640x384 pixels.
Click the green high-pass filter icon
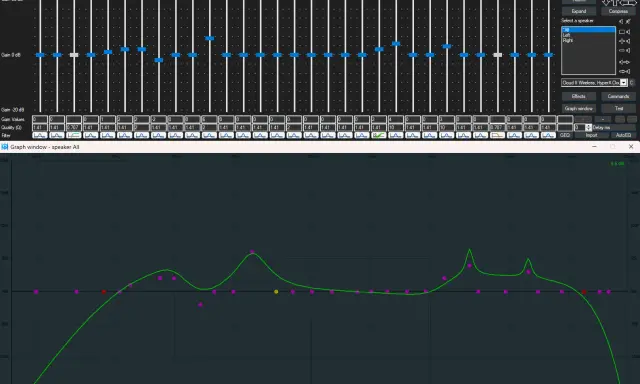[x=74, y=135]
